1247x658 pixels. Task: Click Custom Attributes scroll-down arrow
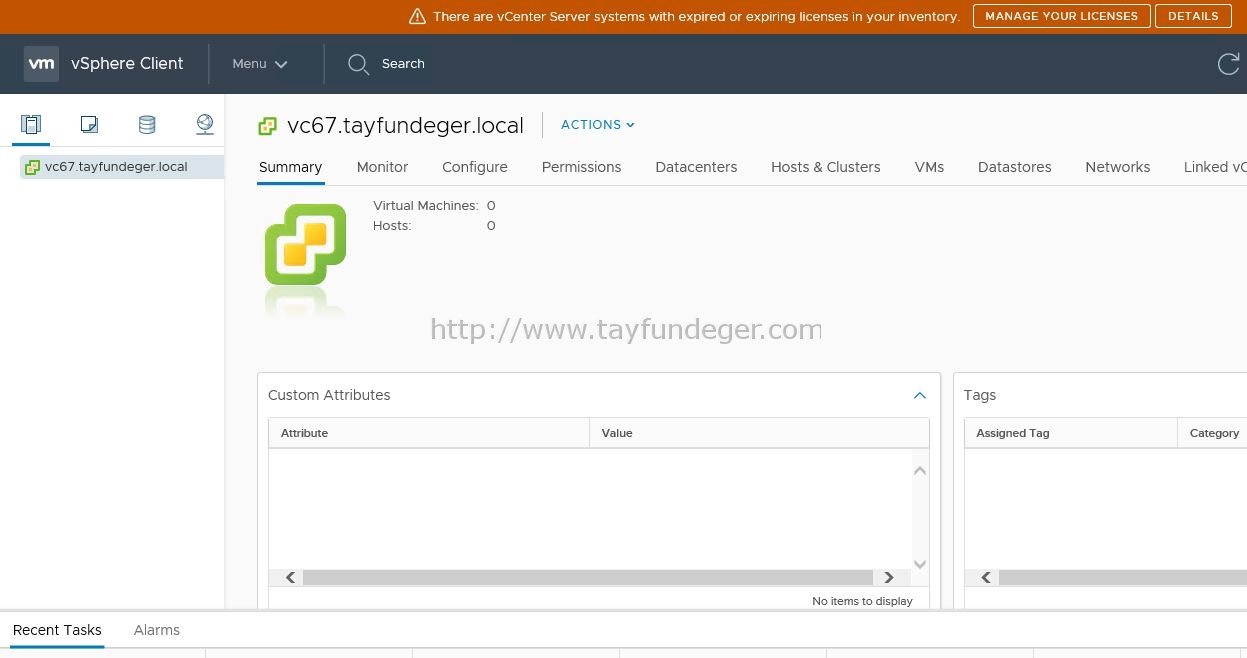point(920,564)
